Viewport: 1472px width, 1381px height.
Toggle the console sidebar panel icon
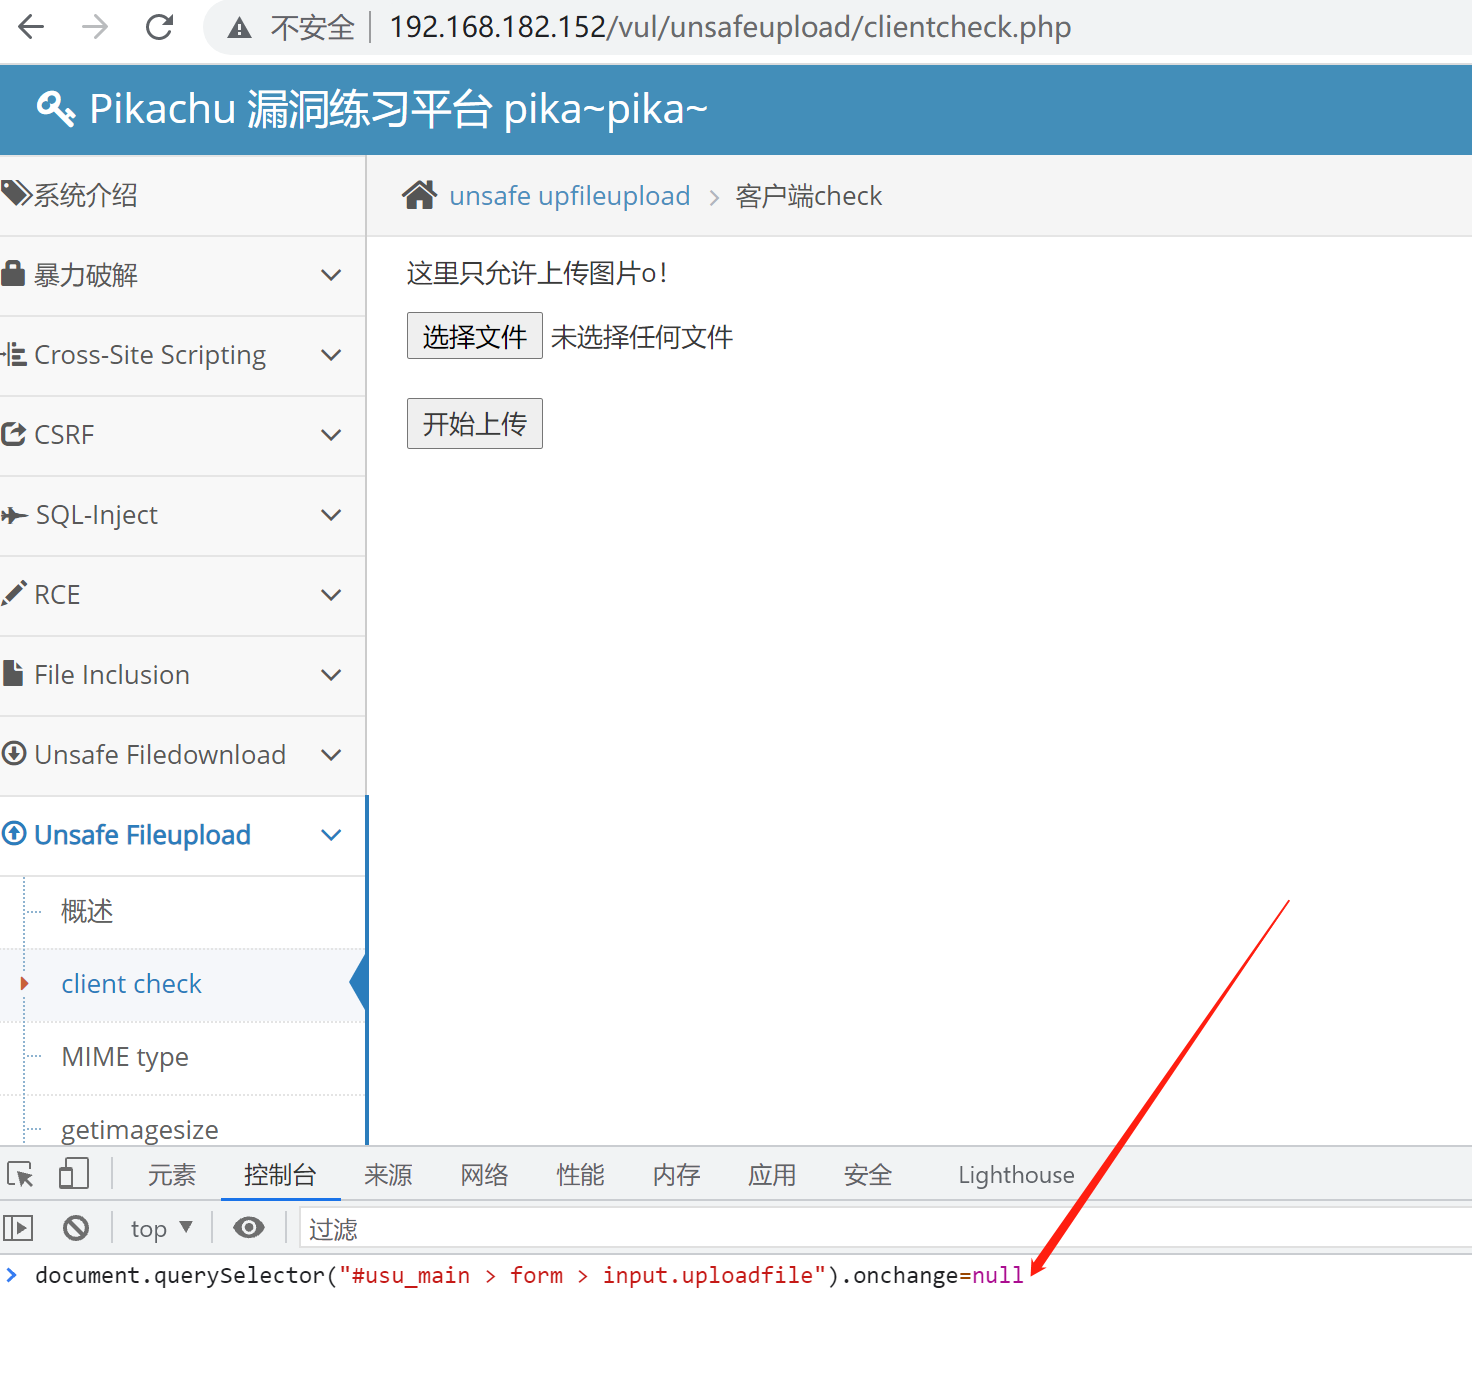click(19, 1227)
